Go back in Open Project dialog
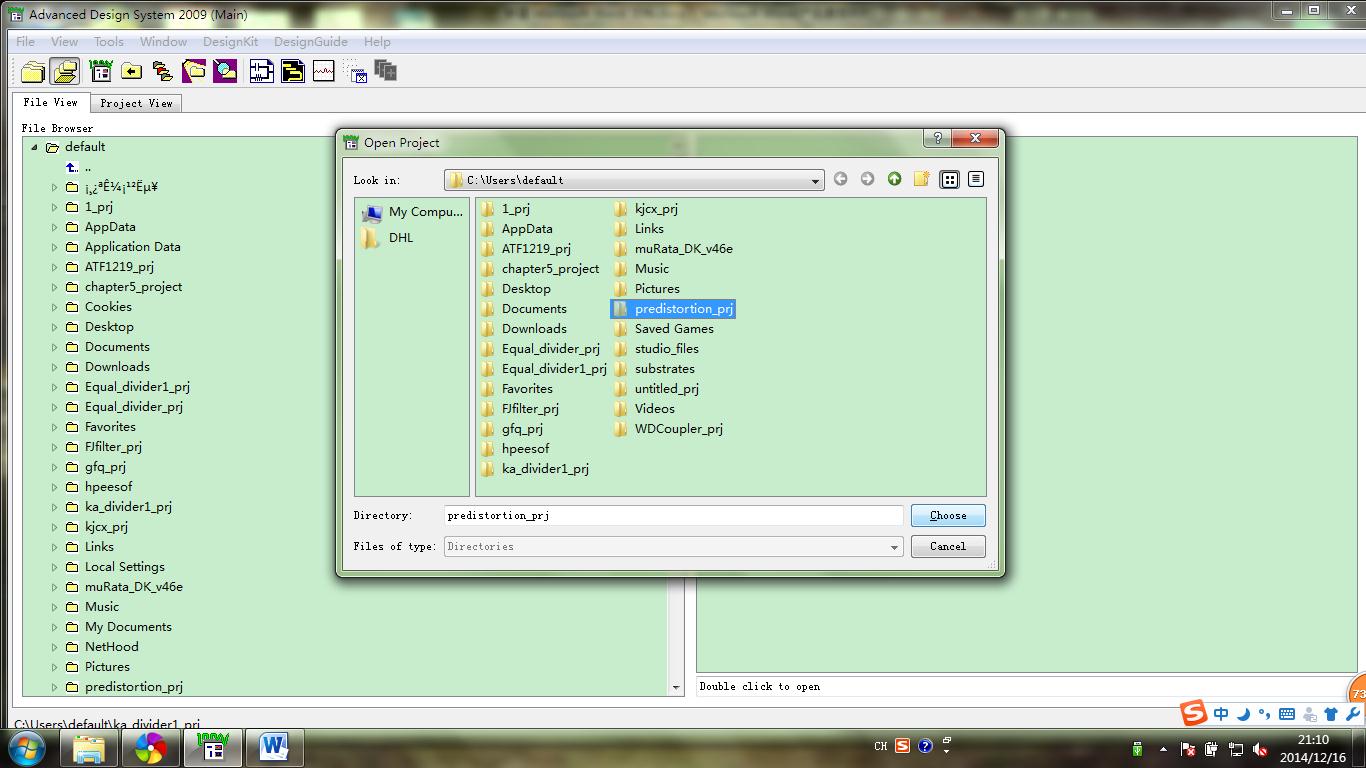The image size is (1366, 768). click(x=841, y=179)
